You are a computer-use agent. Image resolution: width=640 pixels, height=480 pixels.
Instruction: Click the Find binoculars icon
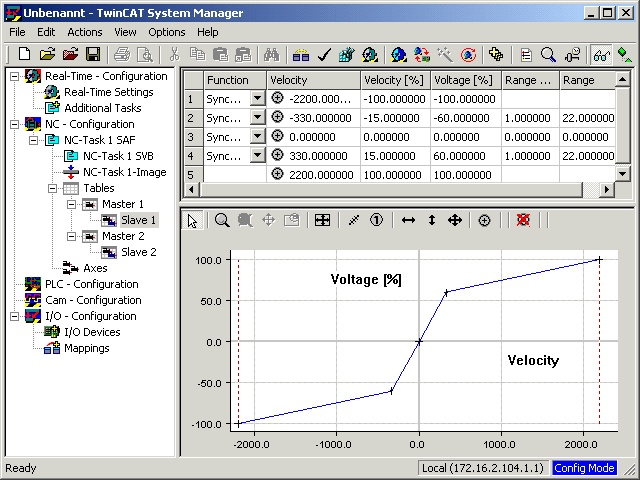pyautogui.click(x=271, y=54)
